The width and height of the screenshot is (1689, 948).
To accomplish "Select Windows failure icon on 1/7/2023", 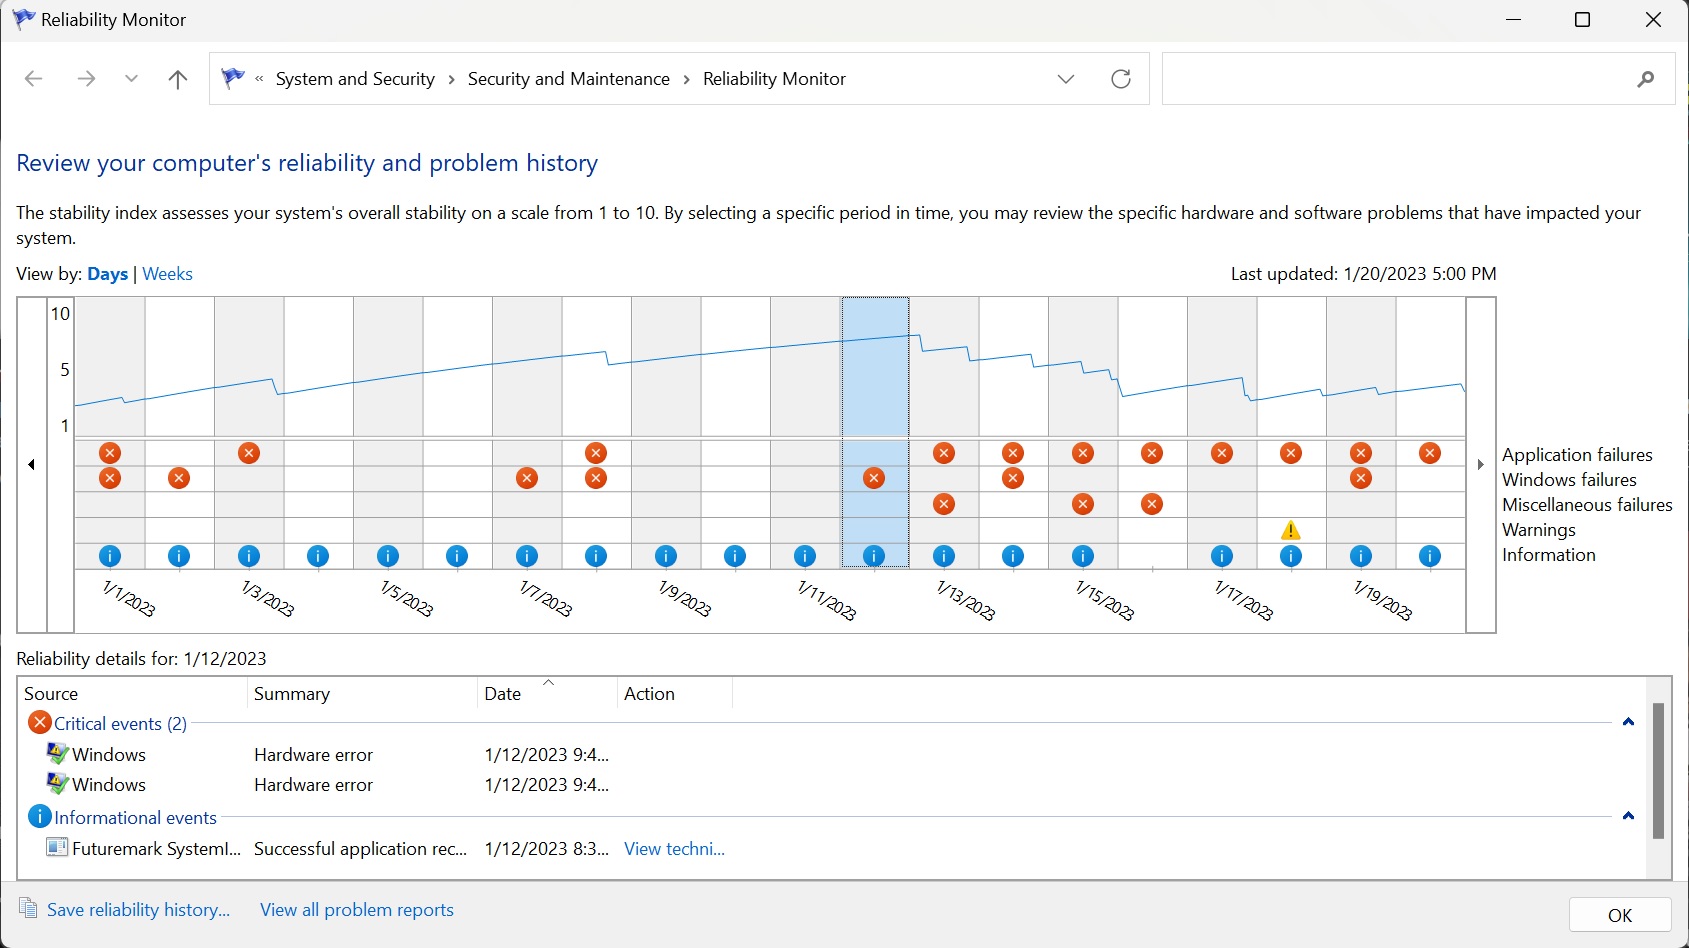I will 527,478.
